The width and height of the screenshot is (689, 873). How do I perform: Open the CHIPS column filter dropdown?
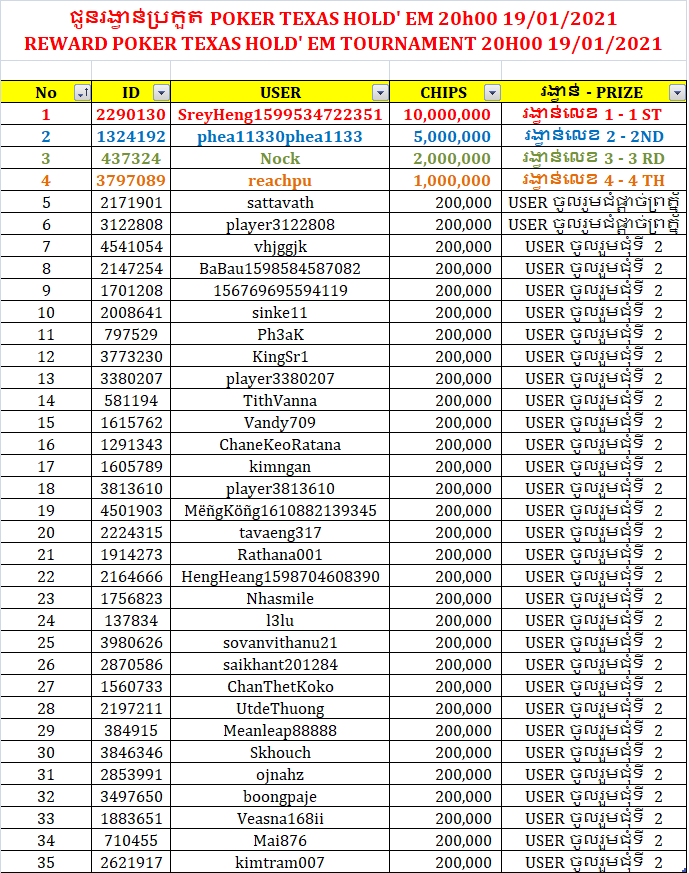pyautogui.click(x=493, y=92)
